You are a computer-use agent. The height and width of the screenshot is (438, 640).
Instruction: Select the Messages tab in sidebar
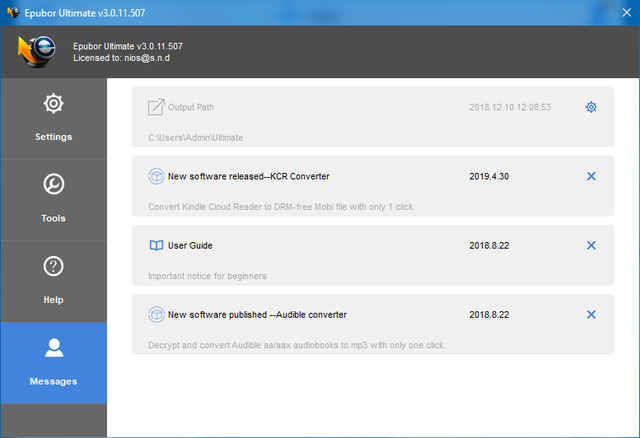point(53,362)
